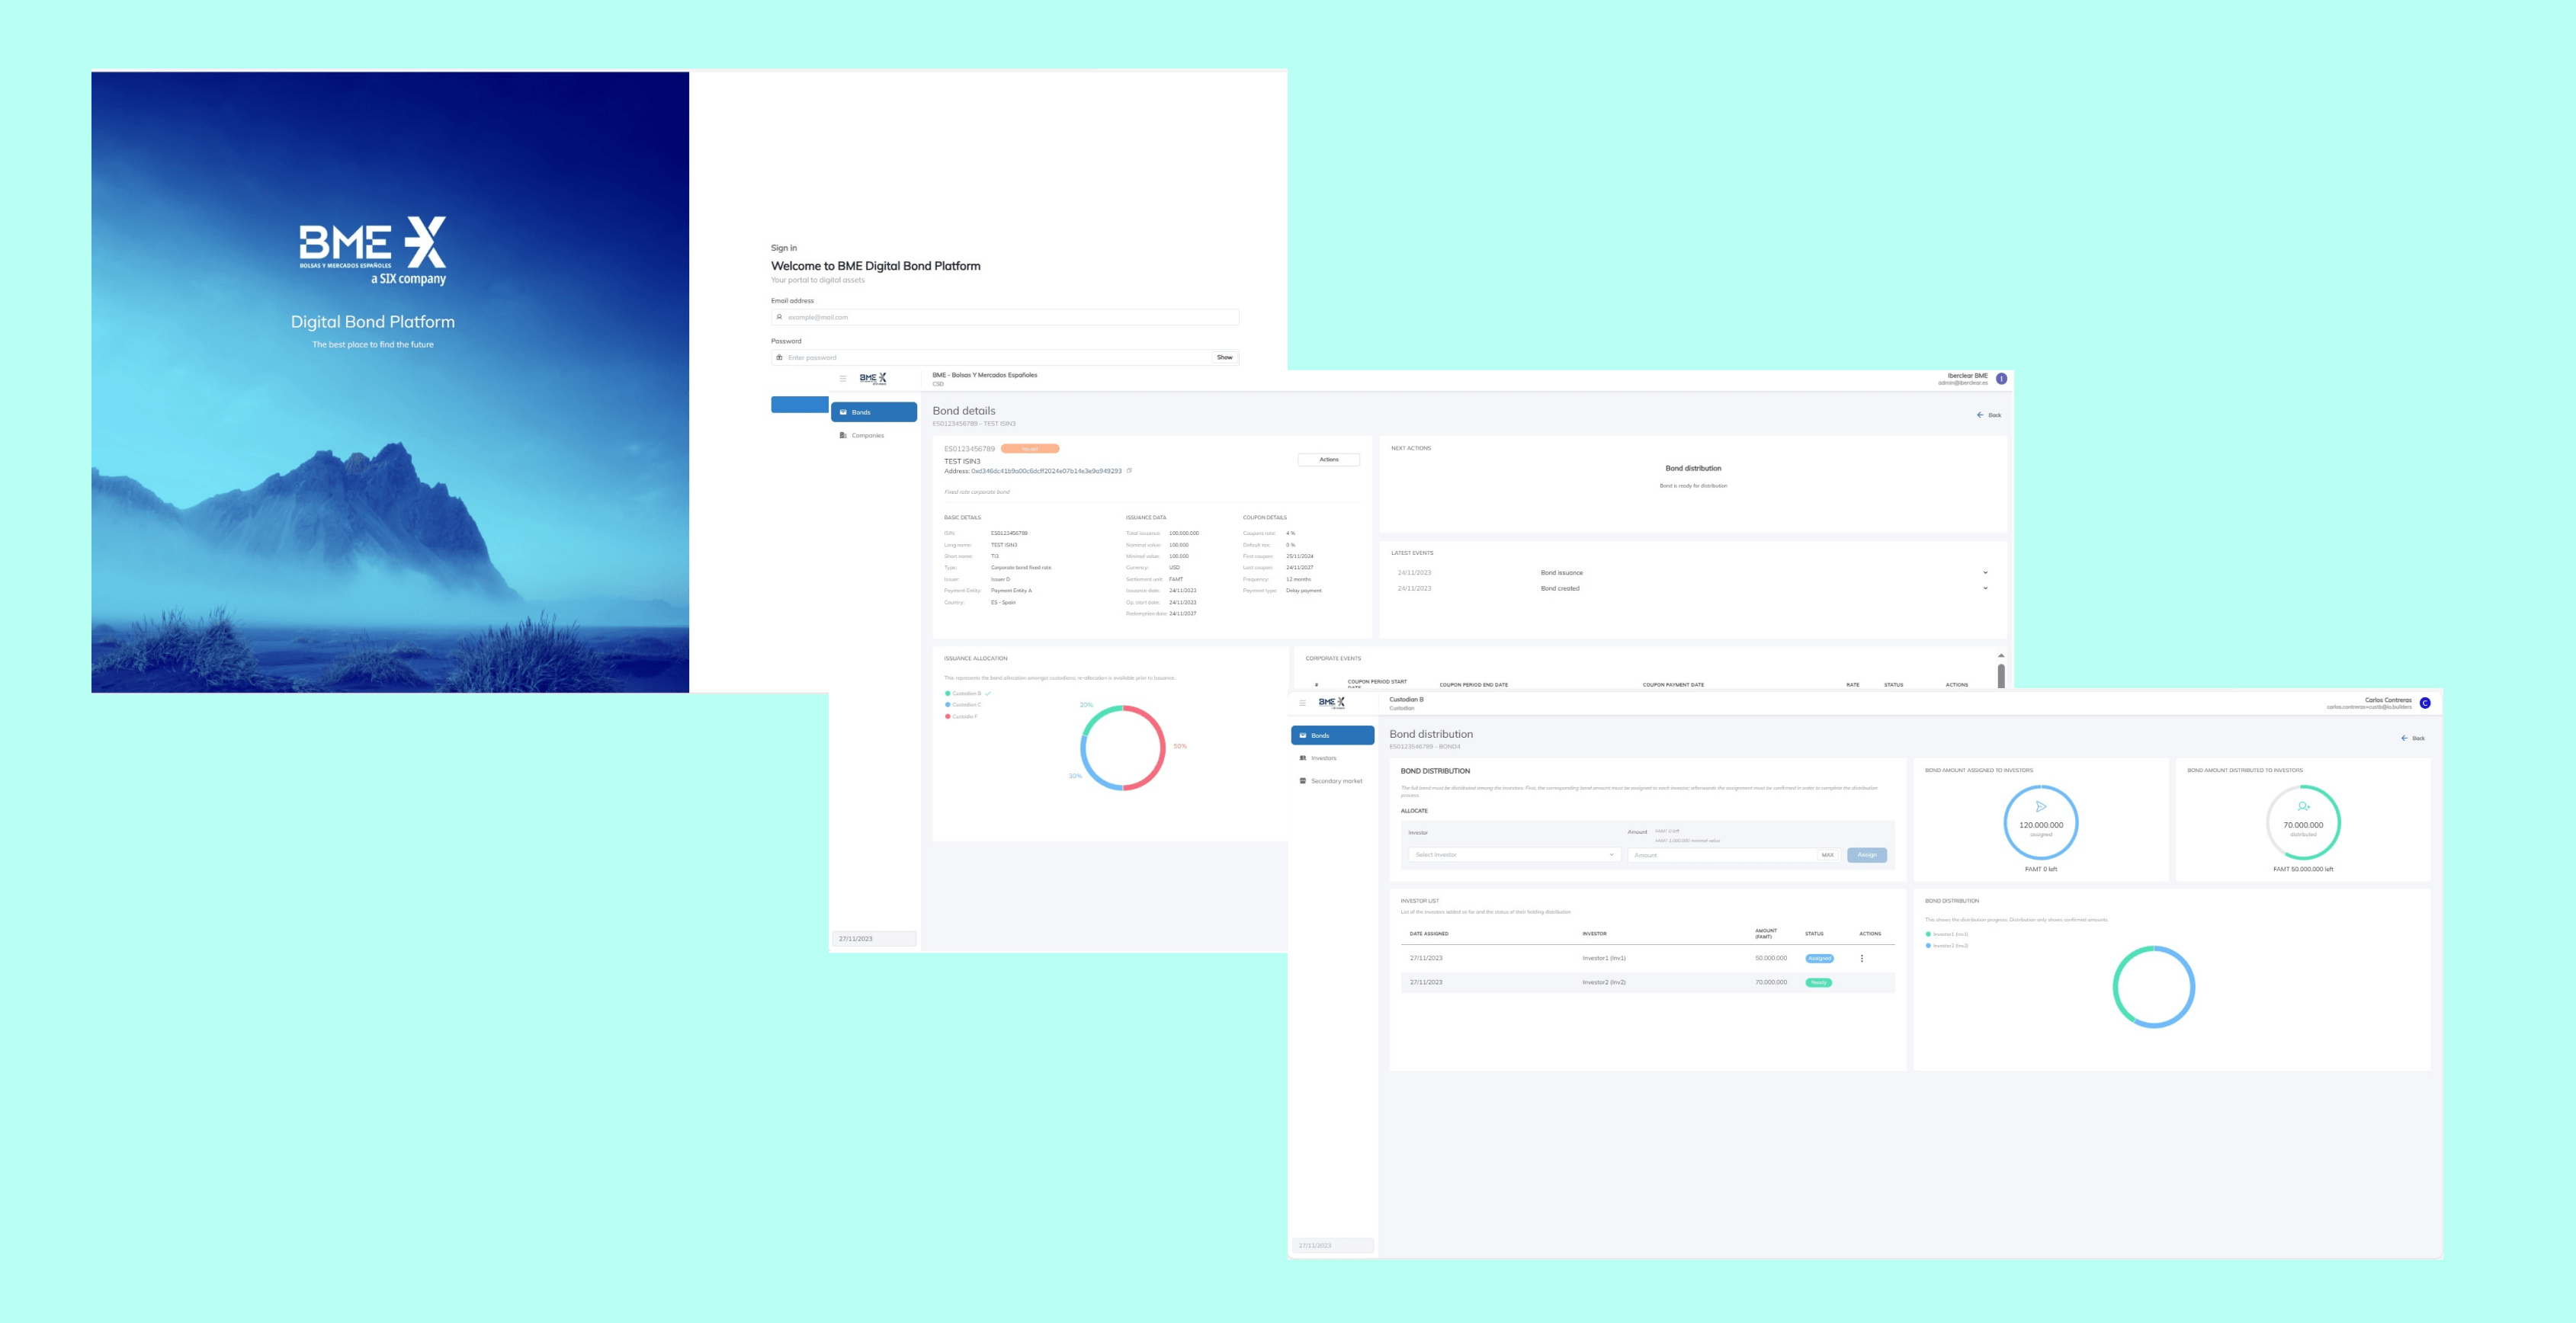Viewport: 2576px width, 1323px height.
Task: Click three-dot actions menu for Investor1
Action: coord(1861,958)
